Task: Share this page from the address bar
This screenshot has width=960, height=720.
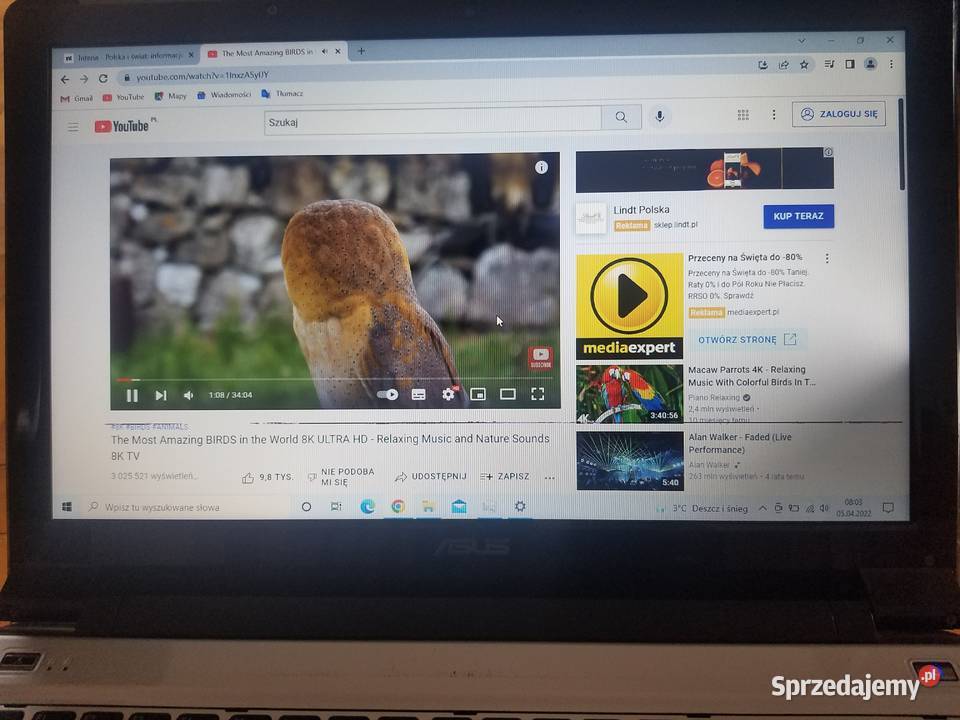Action: click(783, 64)
